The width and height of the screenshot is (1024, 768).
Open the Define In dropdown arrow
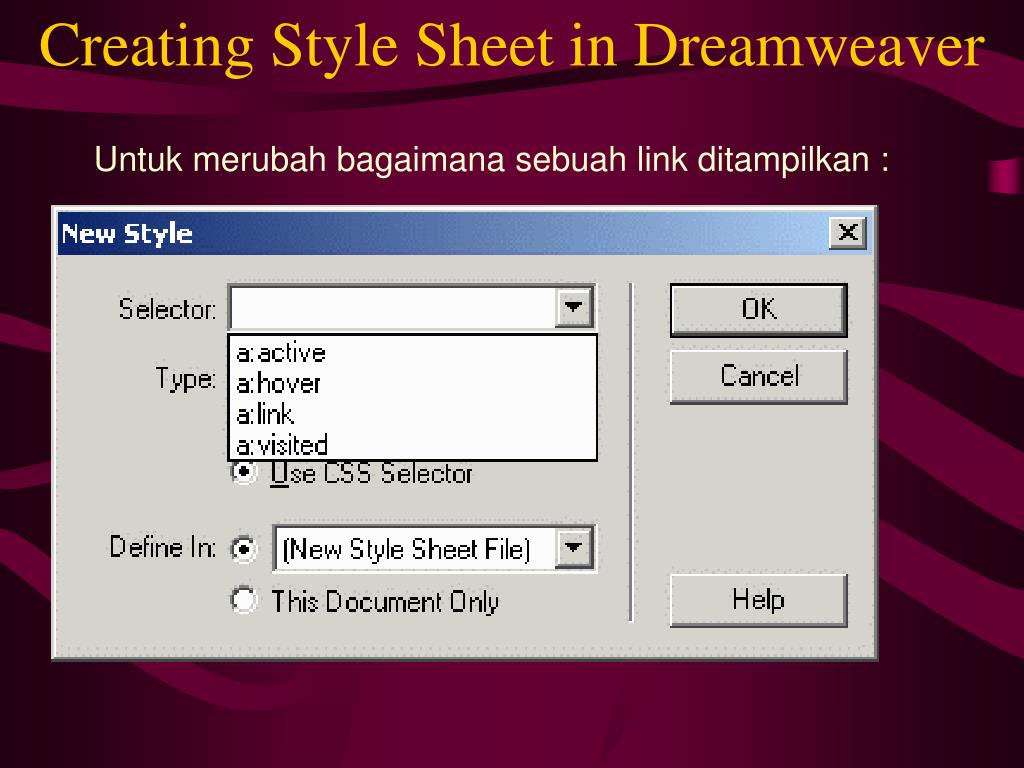click(573, 548)
